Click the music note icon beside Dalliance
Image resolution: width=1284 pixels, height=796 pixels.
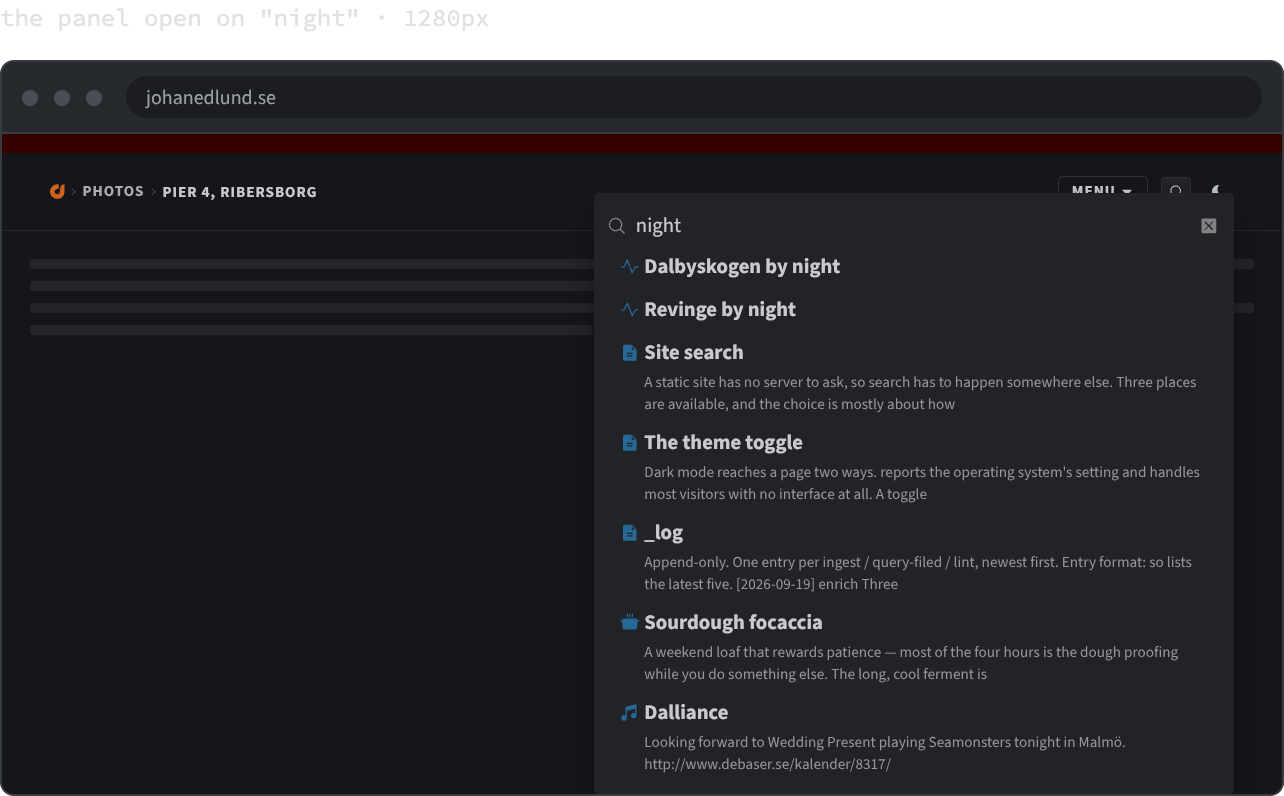click(x=629, y=713)
